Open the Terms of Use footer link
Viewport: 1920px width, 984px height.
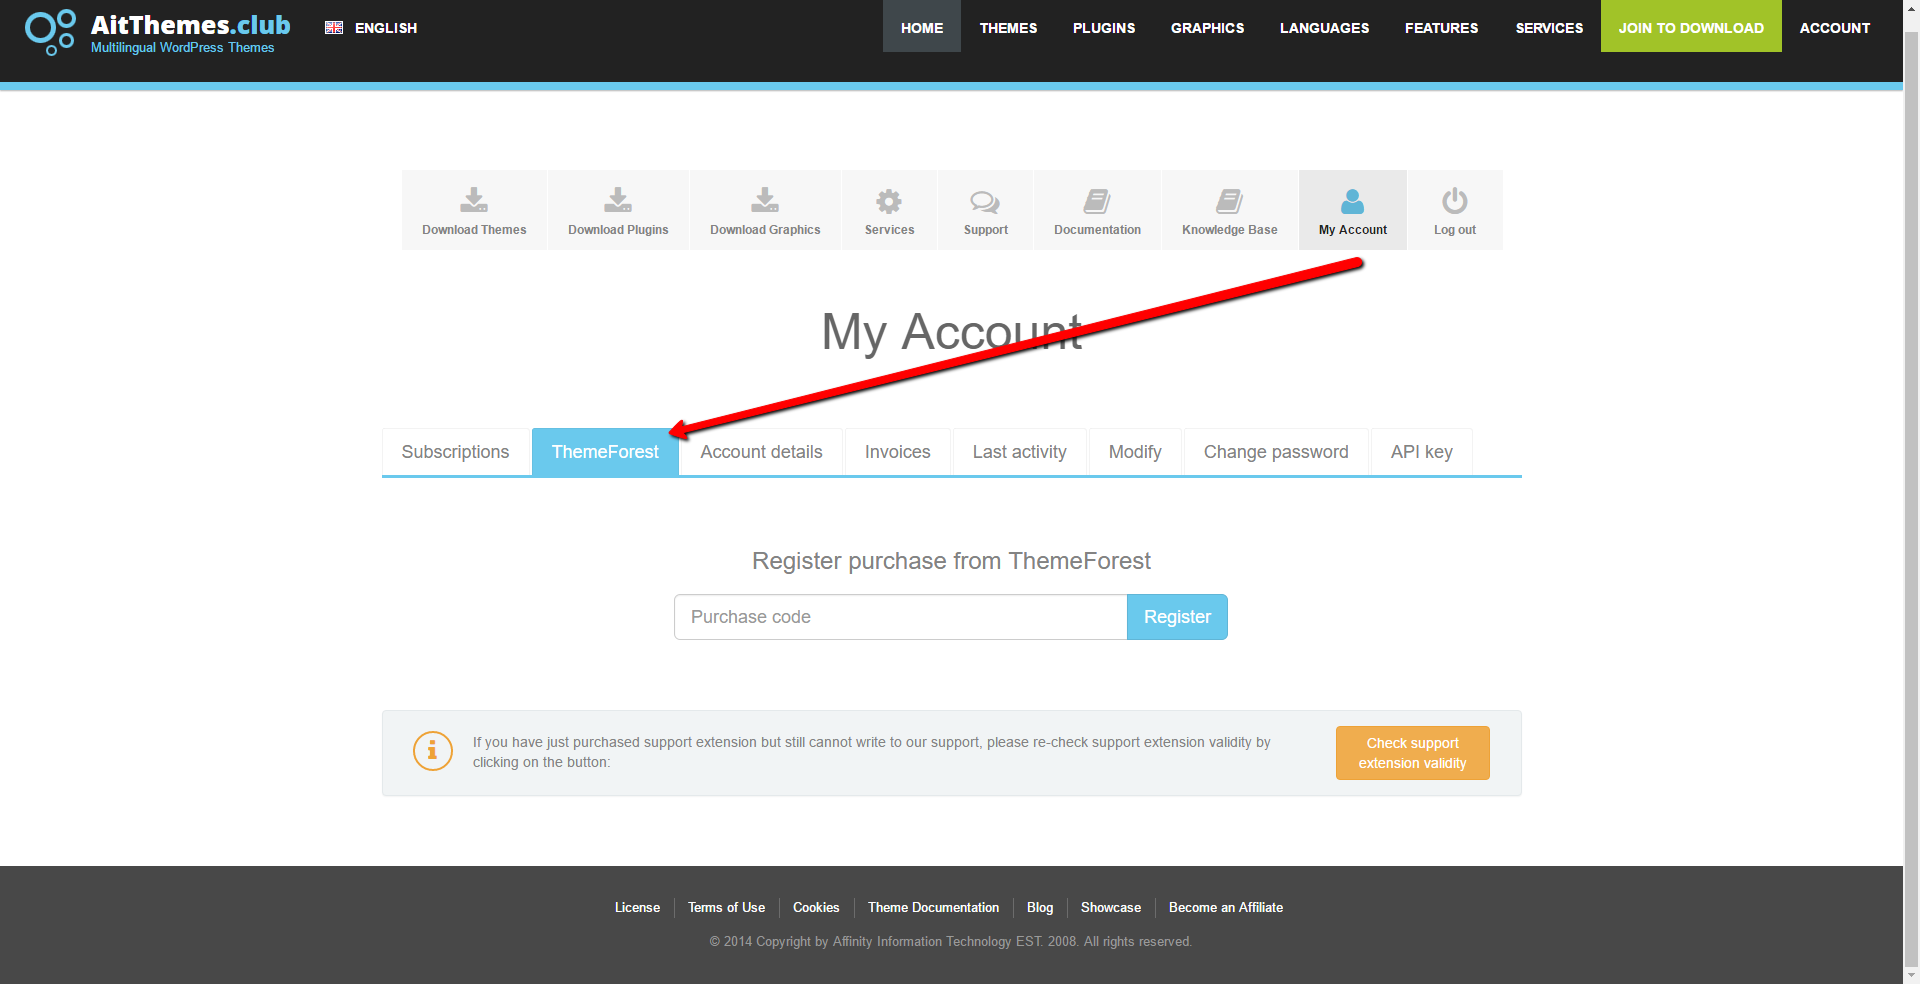pos(726,907)
